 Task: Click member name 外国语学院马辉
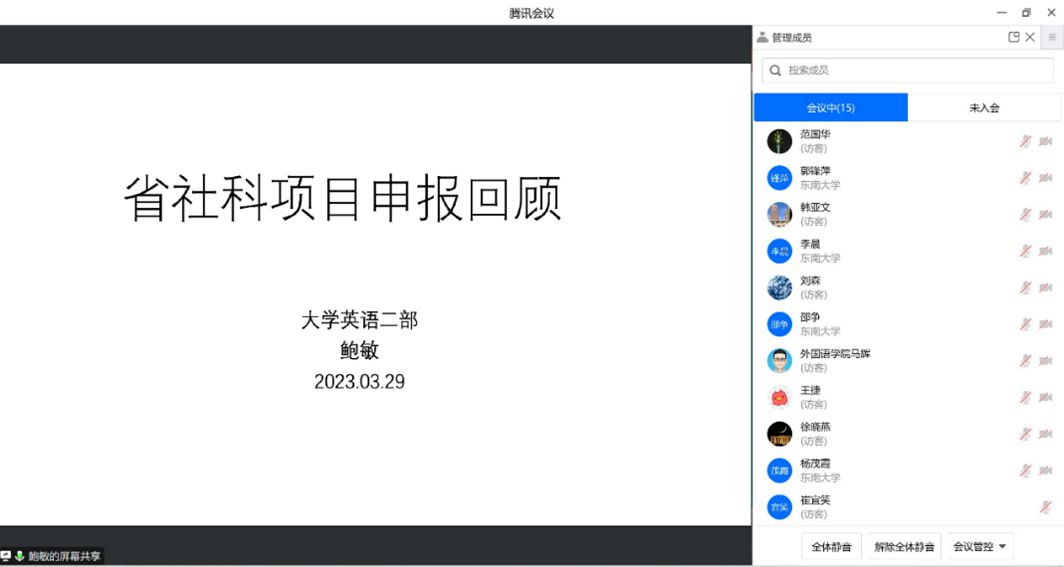(835, 354)
